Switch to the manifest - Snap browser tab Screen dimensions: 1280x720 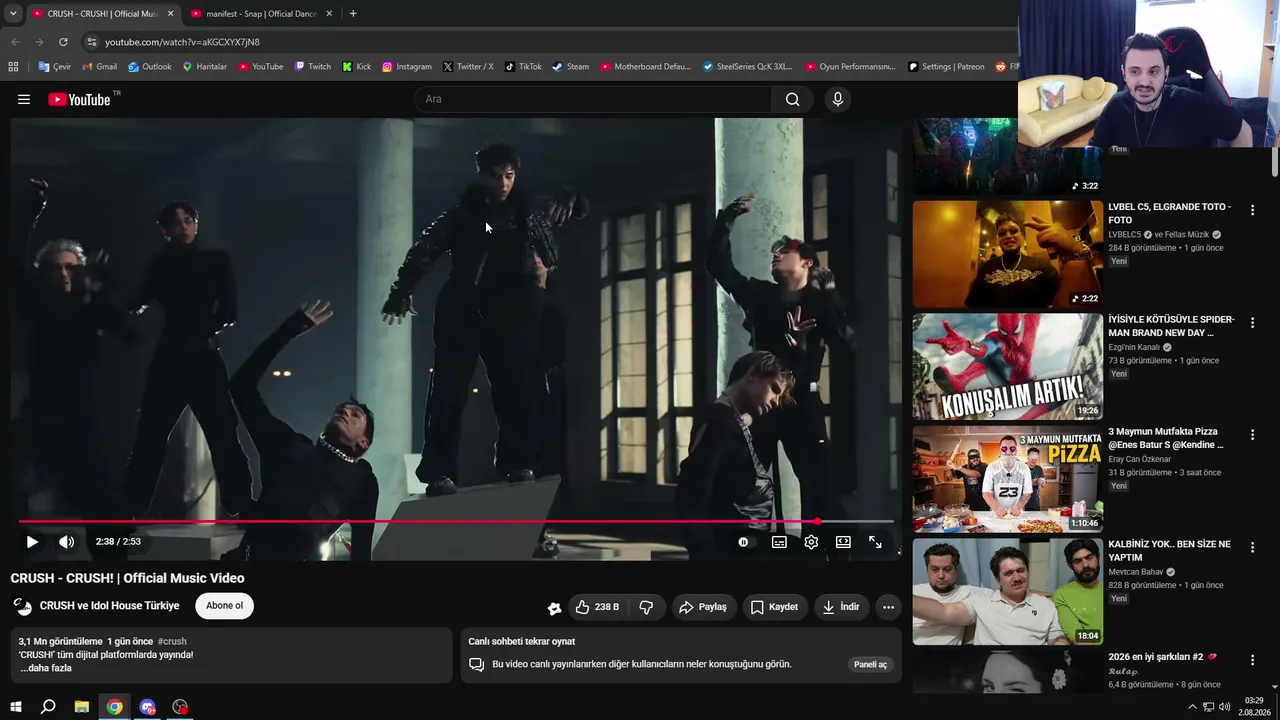[261, 14]
